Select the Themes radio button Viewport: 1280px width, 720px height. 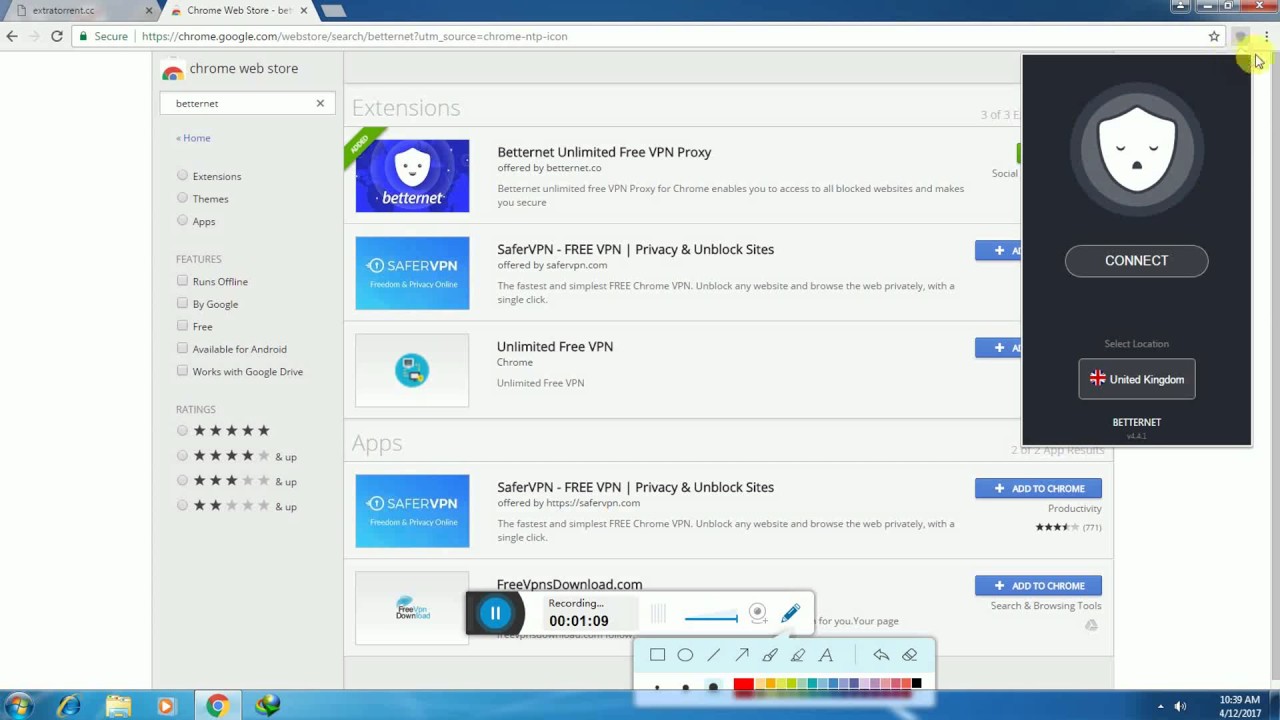(x=182, y=197)
